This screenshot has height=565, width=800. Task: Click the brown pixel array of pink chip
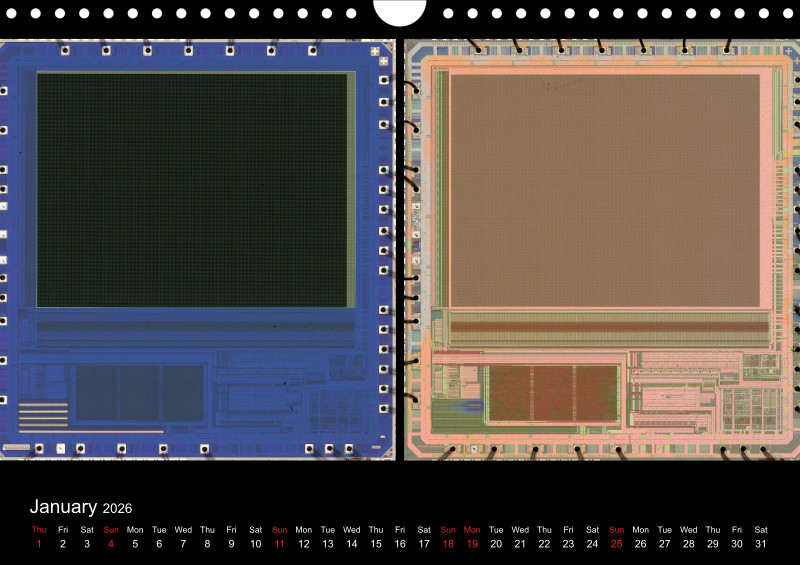click(604, 190)
